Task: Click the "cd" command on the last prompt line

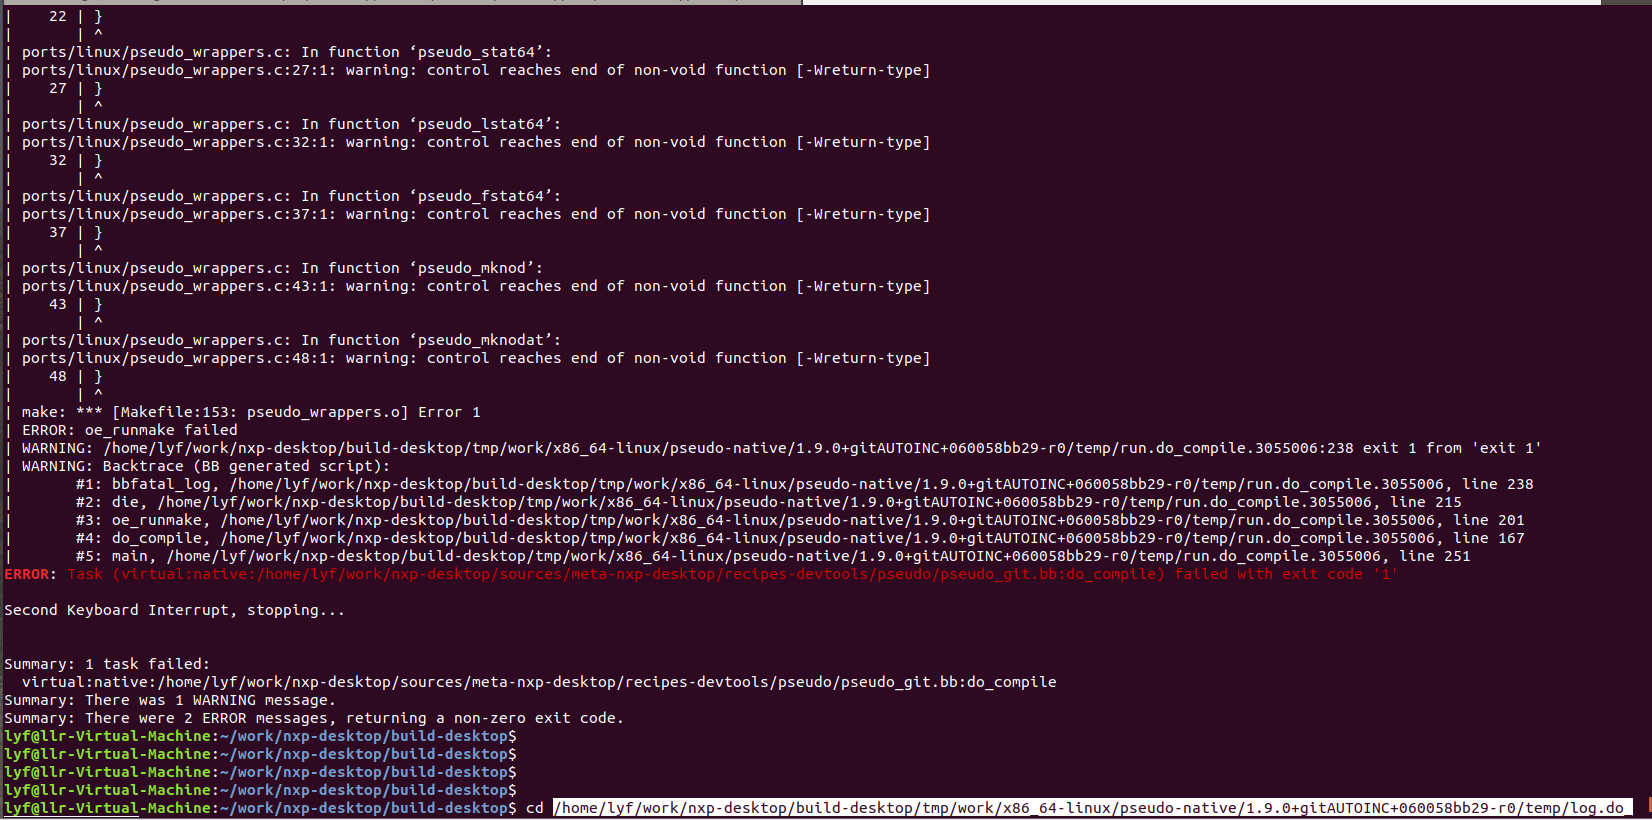Action: (535, 808)
